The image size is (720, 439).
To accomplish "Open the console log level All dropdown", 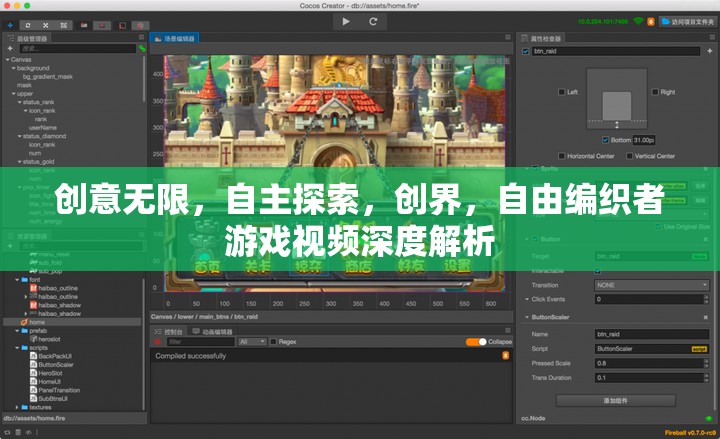I will (x=252, y=342).
